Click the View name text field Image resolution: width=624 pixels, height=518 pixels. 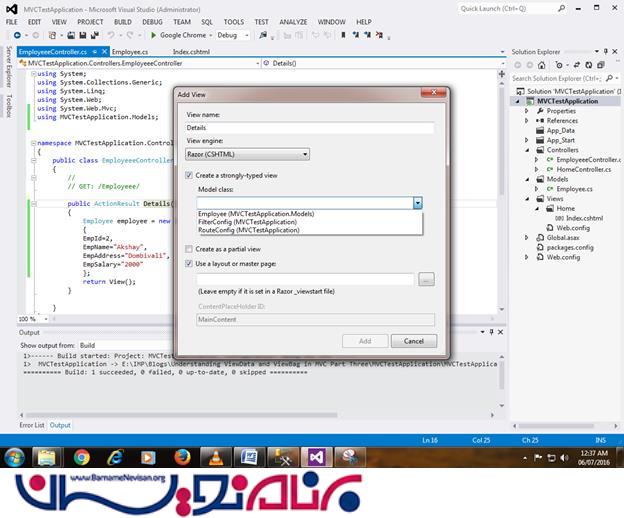(x=310, y=128)
